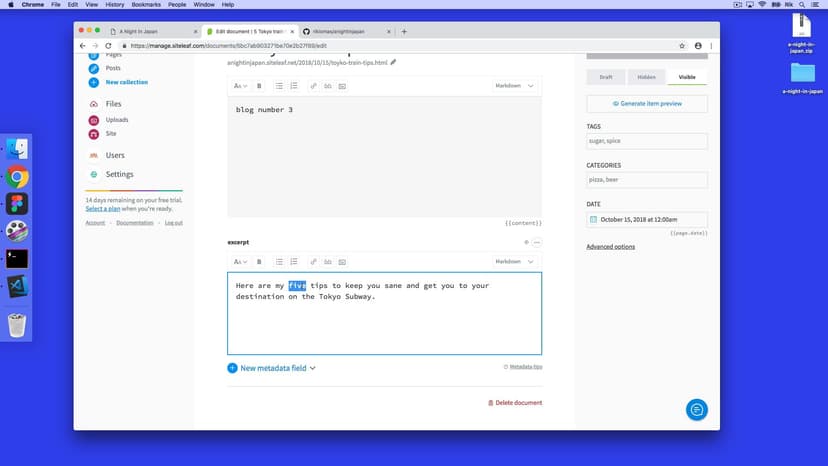The width and height of the screenshot is (828, 466).
Task: Click the Uploads icon in sidebar
Action: pos(94,120)
